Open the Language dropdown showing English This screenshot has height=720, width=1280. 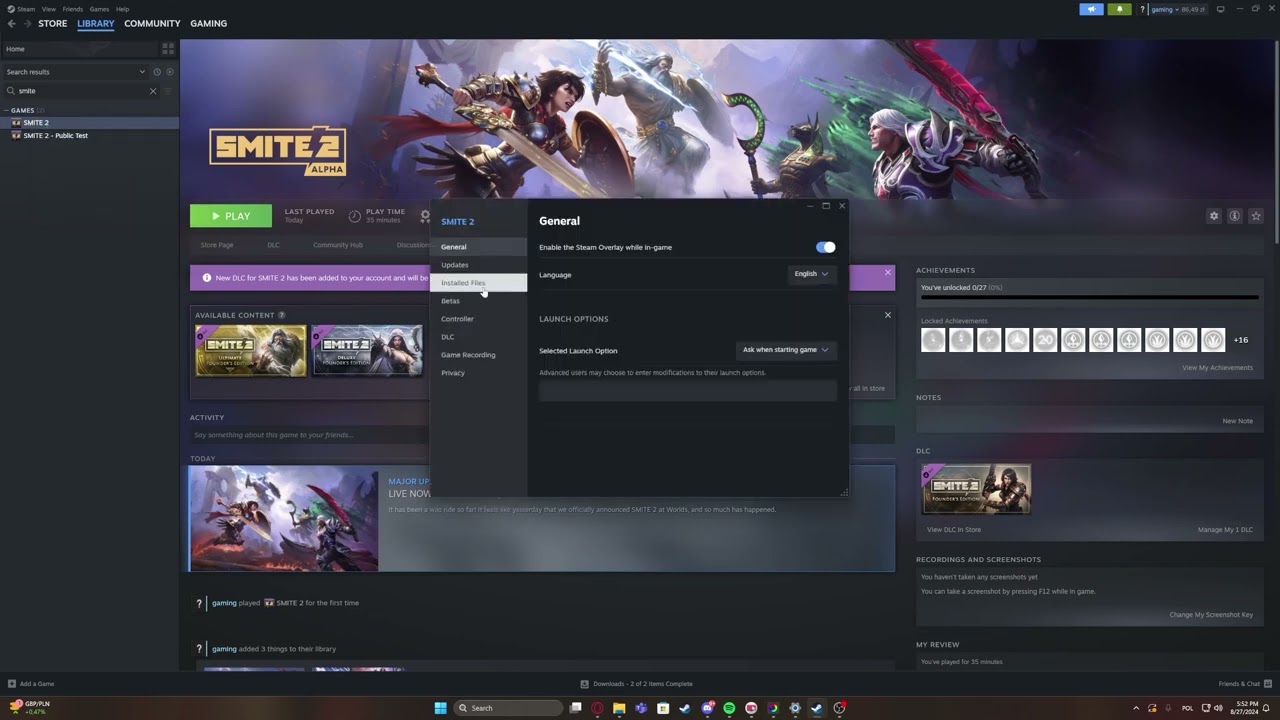click(811, 274)
